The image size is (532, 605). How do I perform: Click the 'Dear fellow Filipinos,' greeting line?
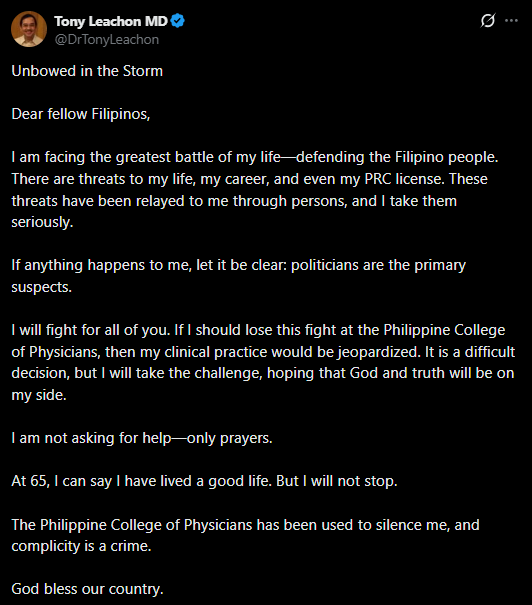click(81, 114)
